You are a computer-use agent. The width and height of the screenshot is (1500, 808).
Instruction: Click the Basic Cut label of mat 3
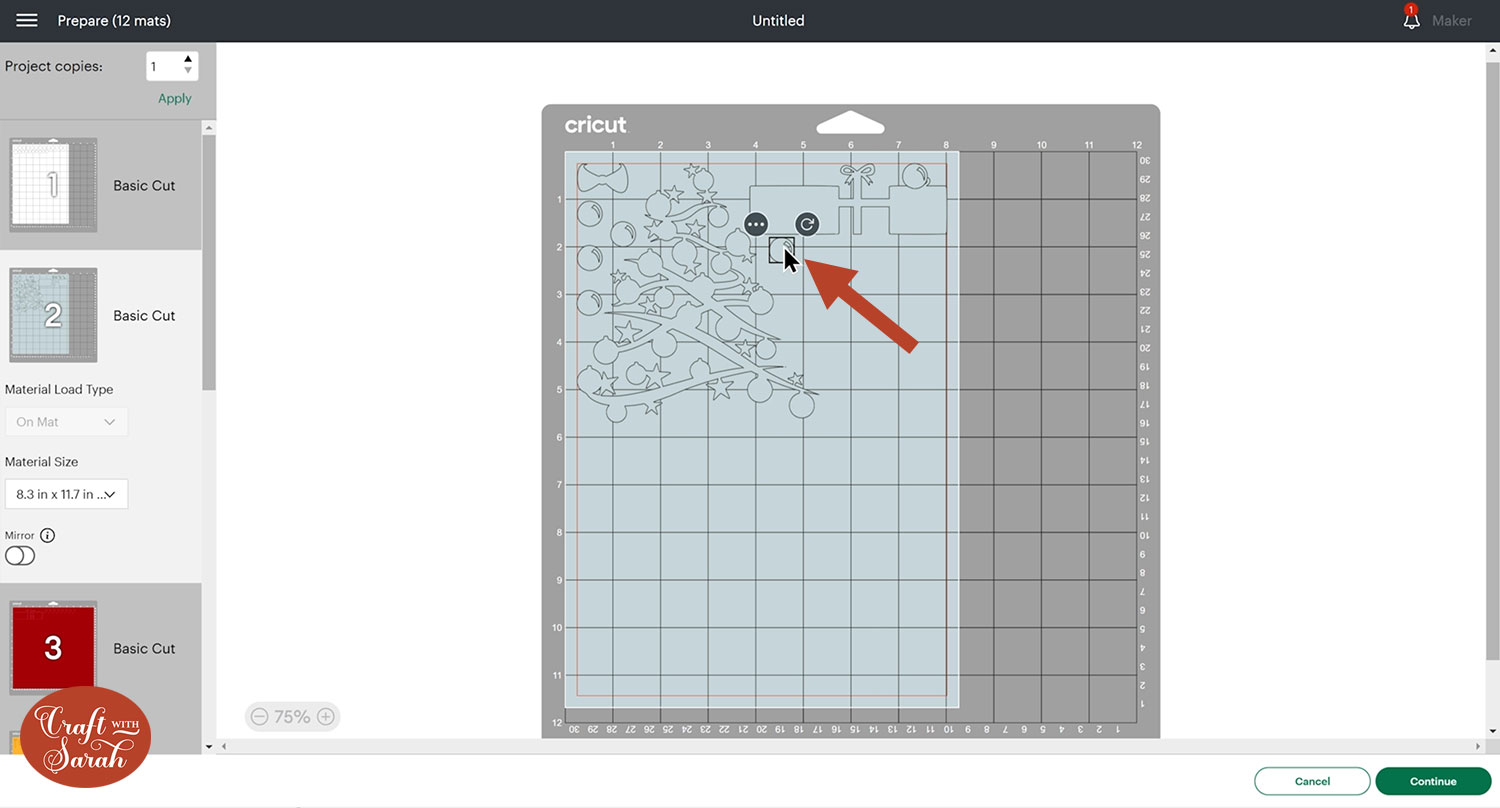pos(144,648)
